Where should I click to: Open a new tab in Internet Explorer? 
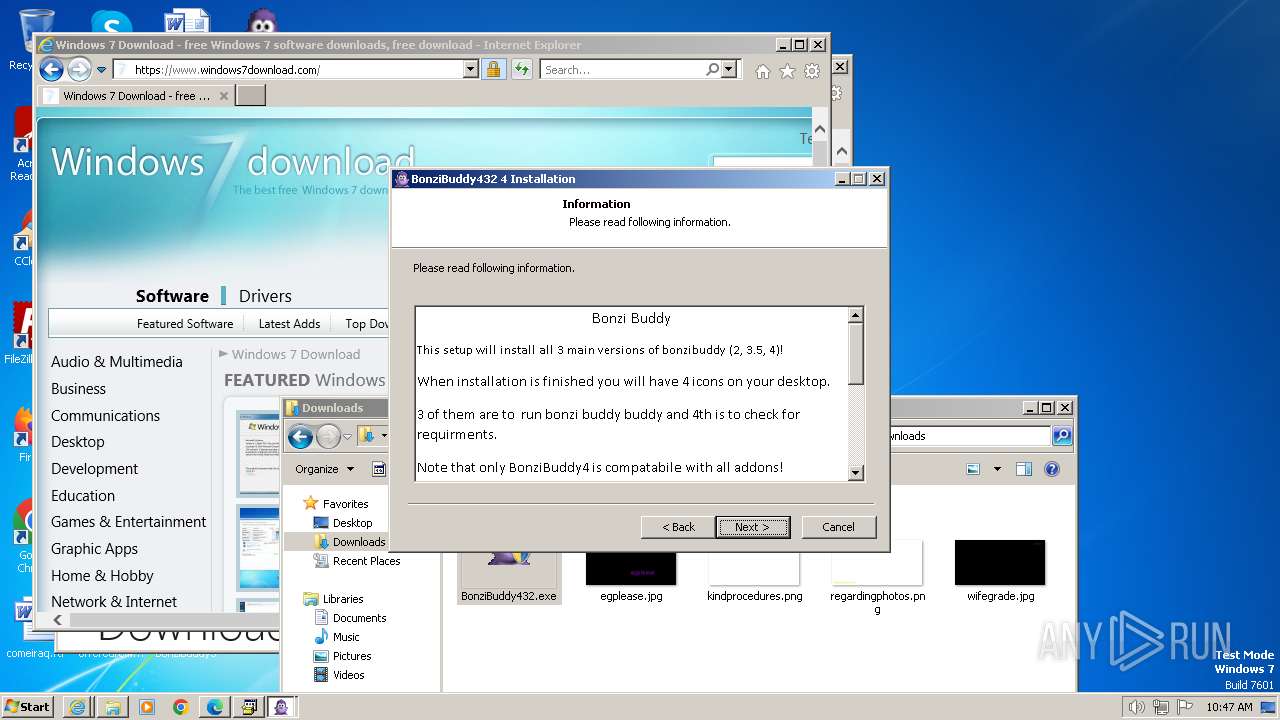[x=250, y=96]
